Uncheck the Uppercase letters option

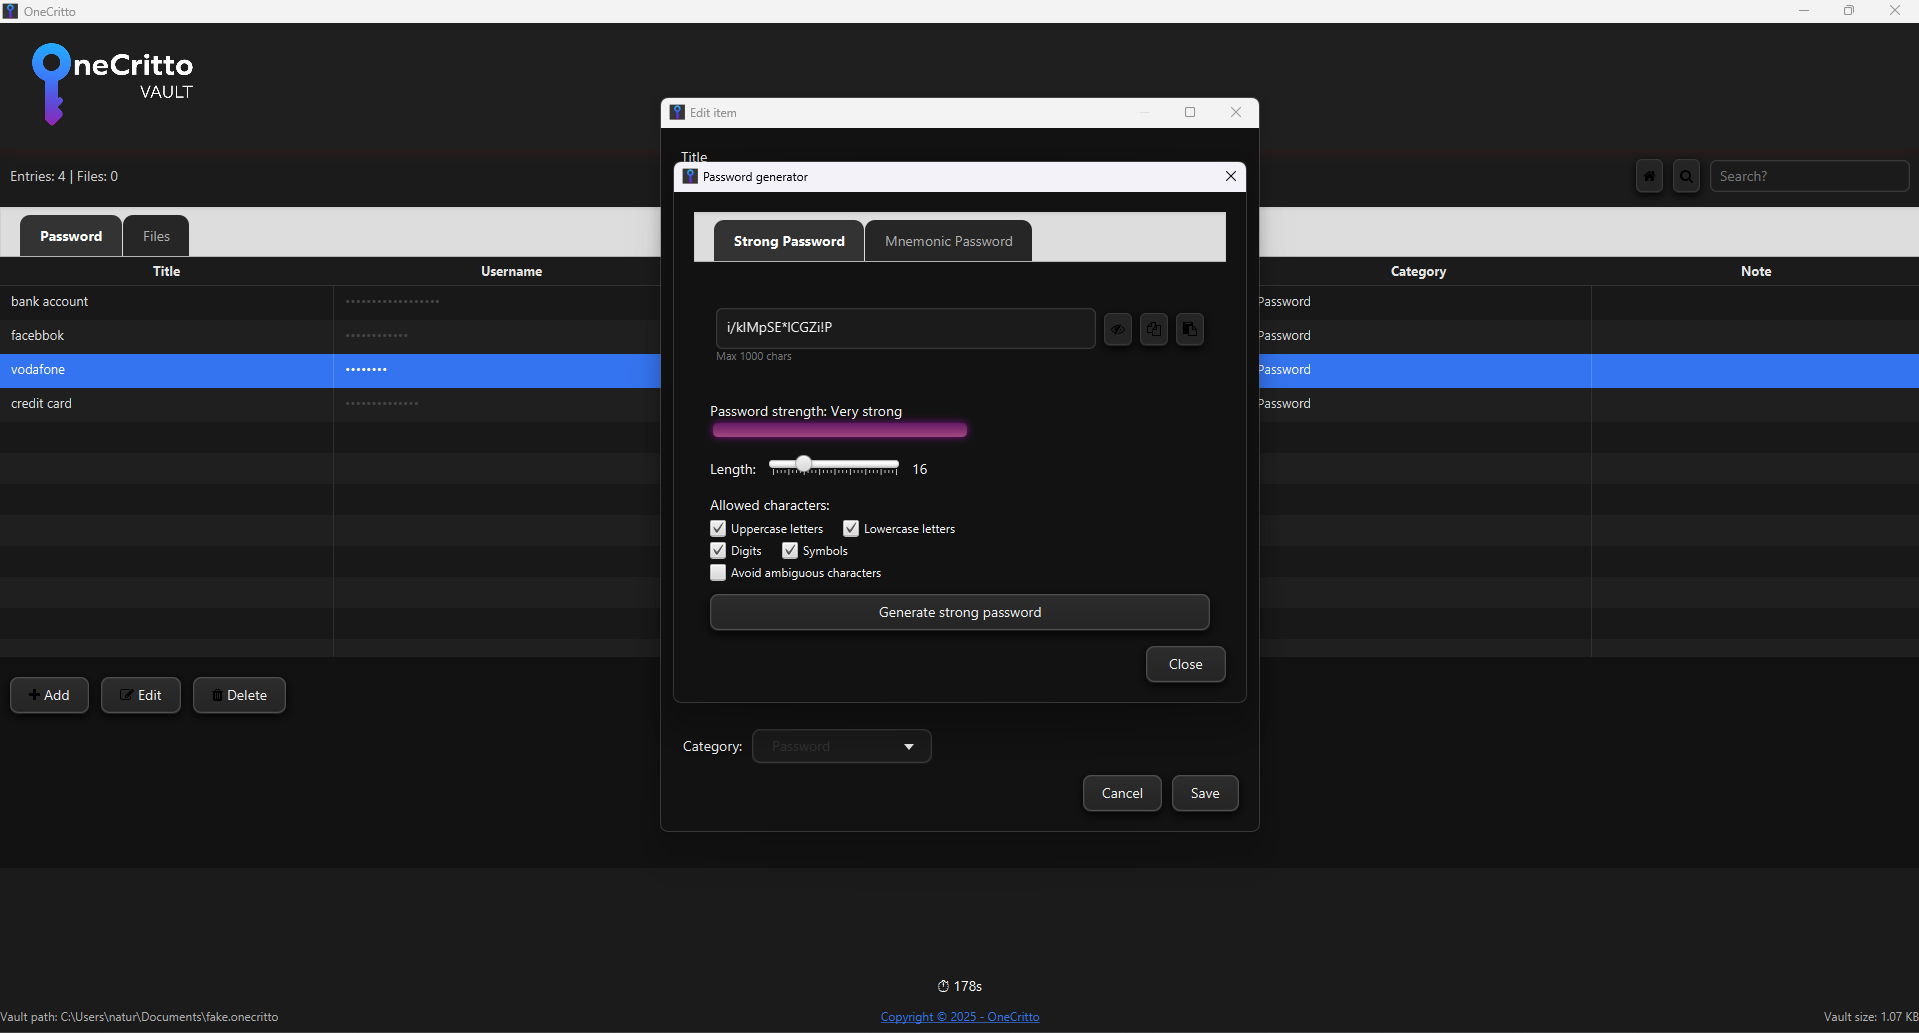click(x=718, y=528)
